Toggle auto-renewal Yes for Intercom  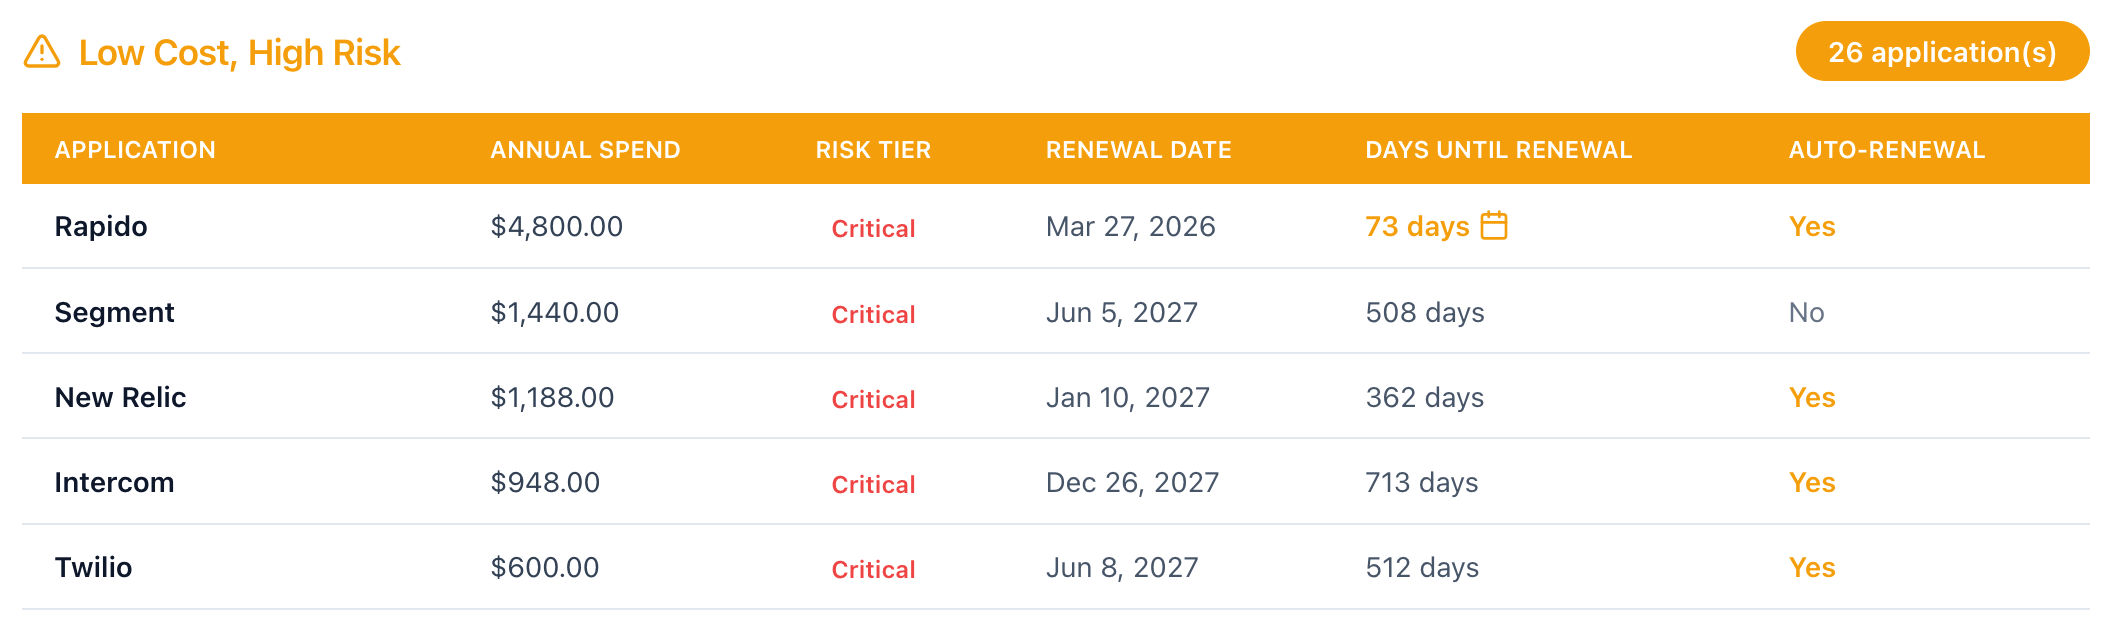1812,482
